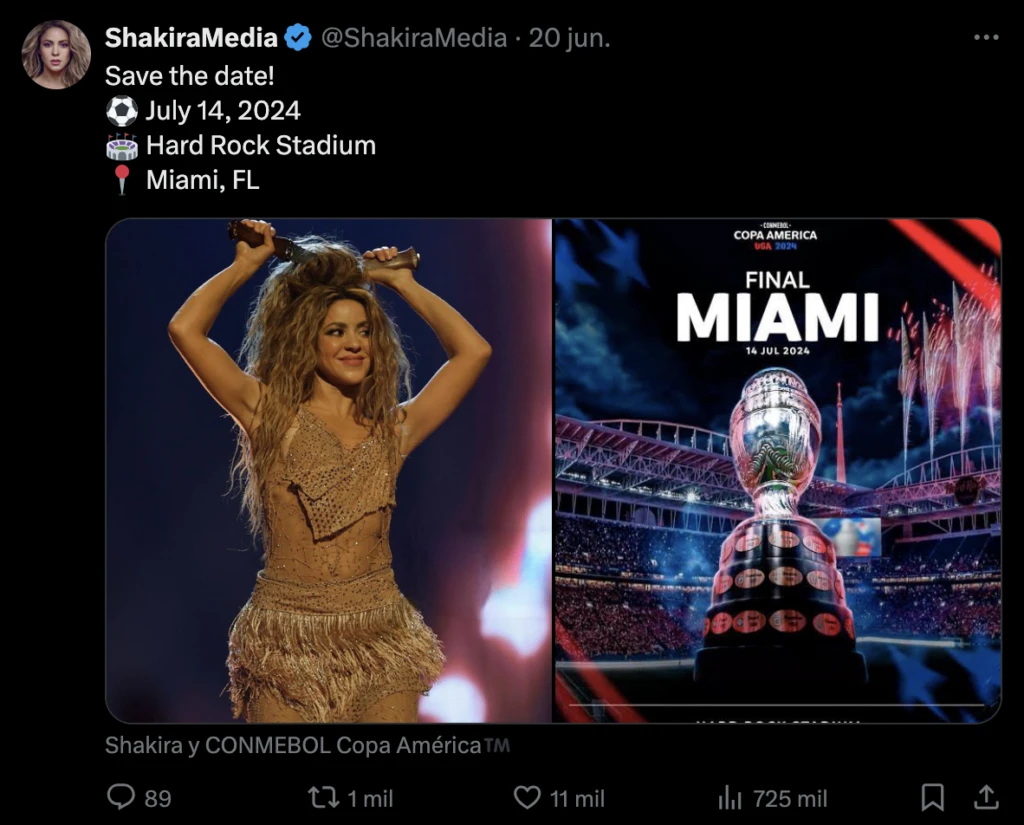Viewport: 1024px width, 825px height.
Task: Open the @ShakiraMedia handle link
Action: pos(413,38)
